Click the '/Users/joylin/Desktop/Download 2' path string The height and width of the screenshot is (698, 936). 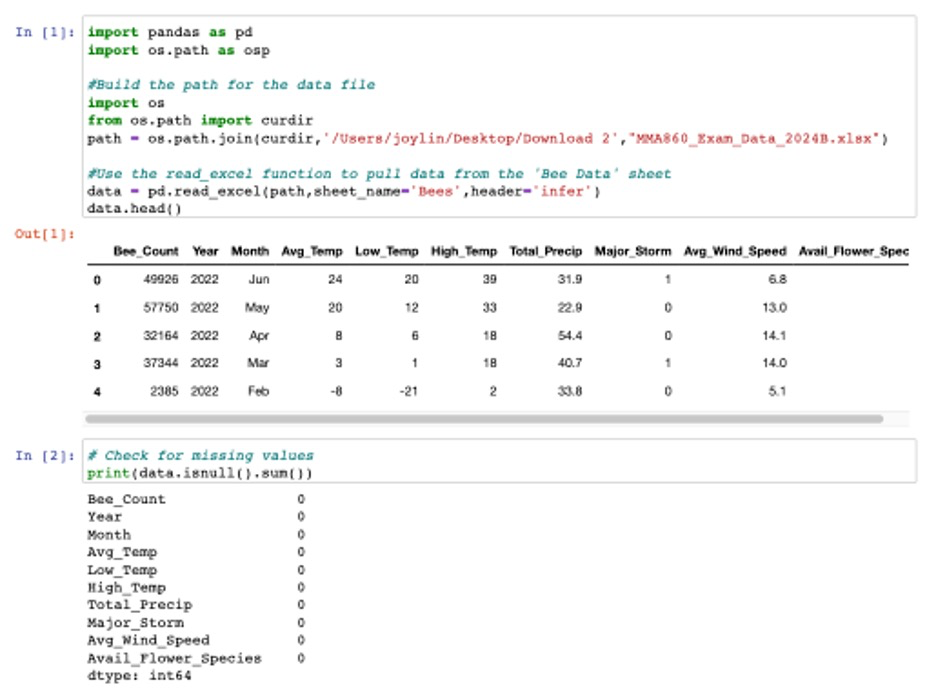click(x=470, y=139)
